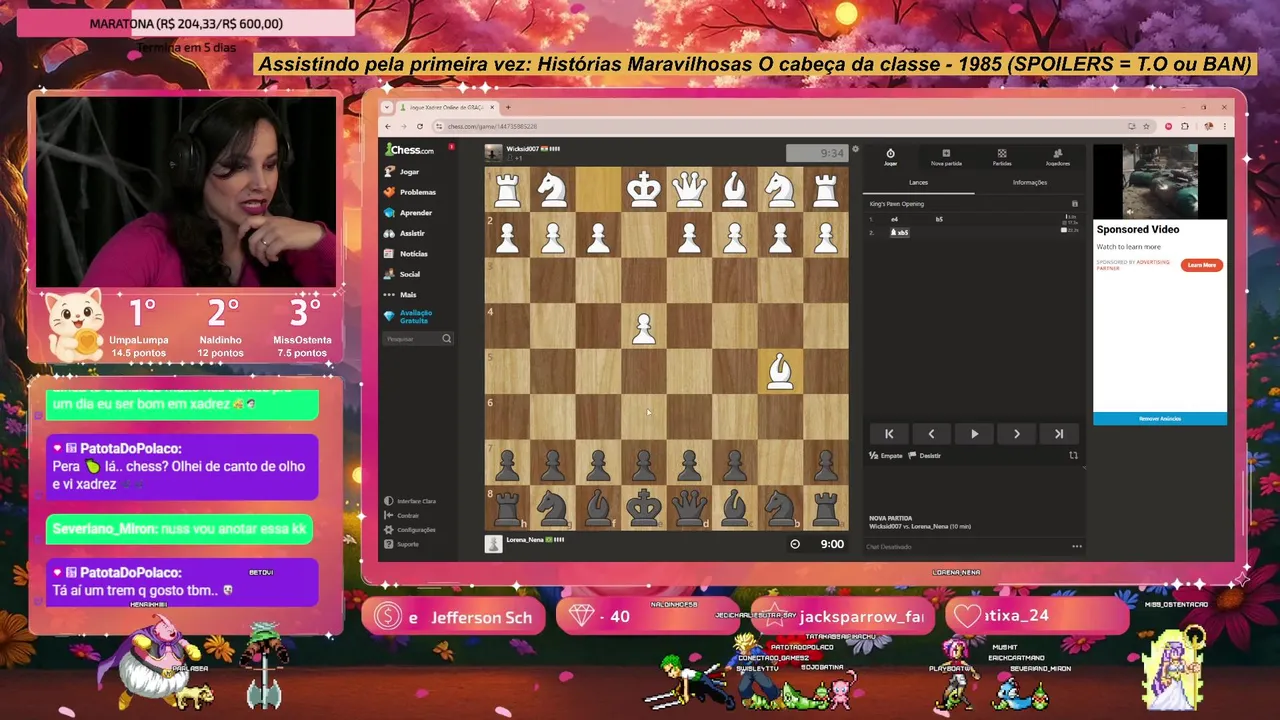
Task: Switch to the Nova partida tab
Action: click(x=946, y=157)
